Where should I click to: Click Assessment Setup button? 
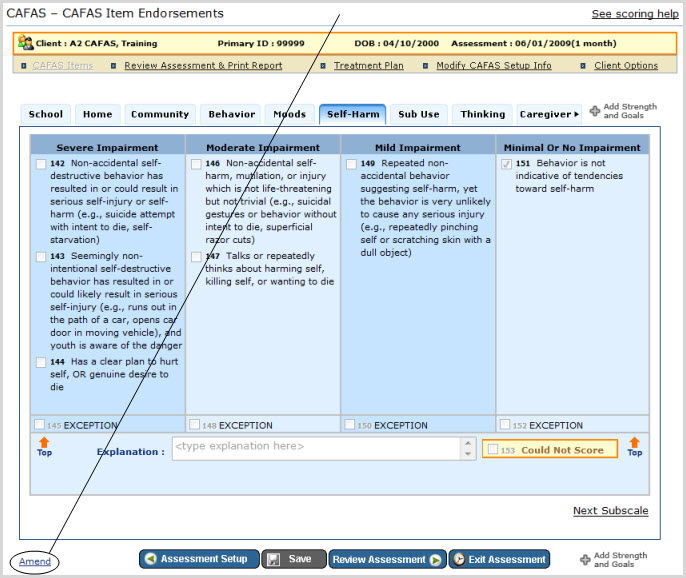(199, 559)
